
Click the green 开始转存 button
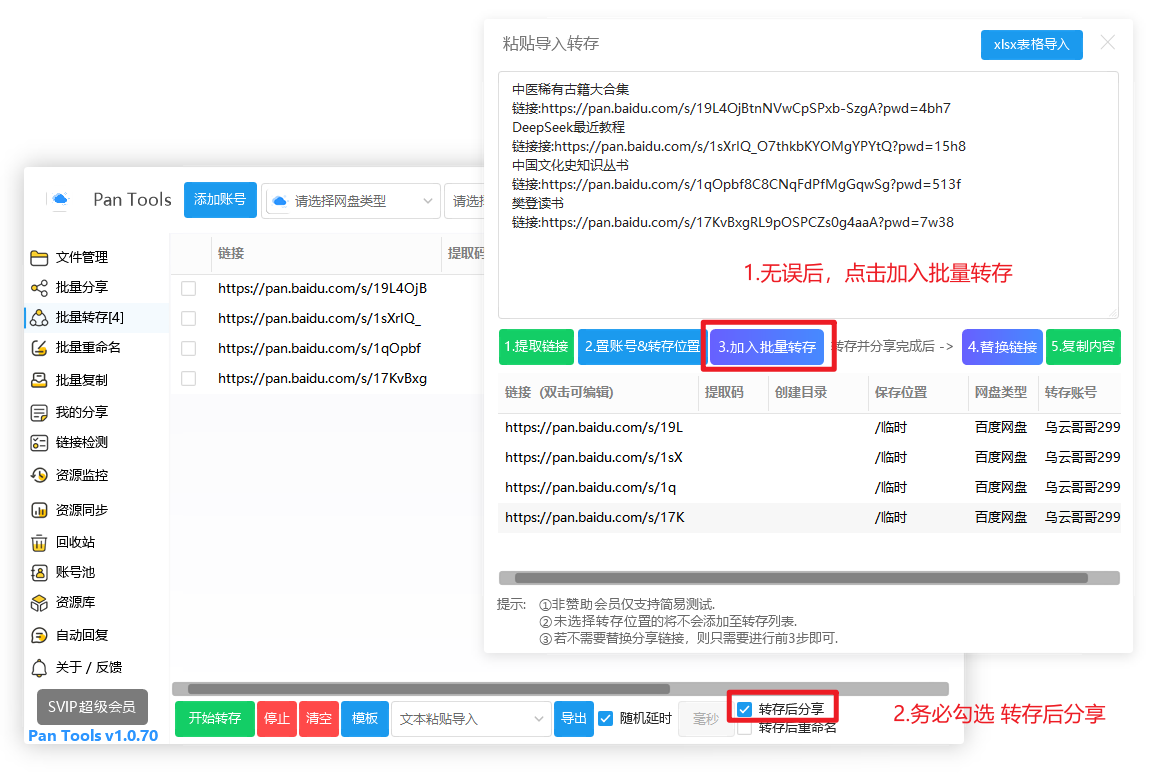pos(215,719)
